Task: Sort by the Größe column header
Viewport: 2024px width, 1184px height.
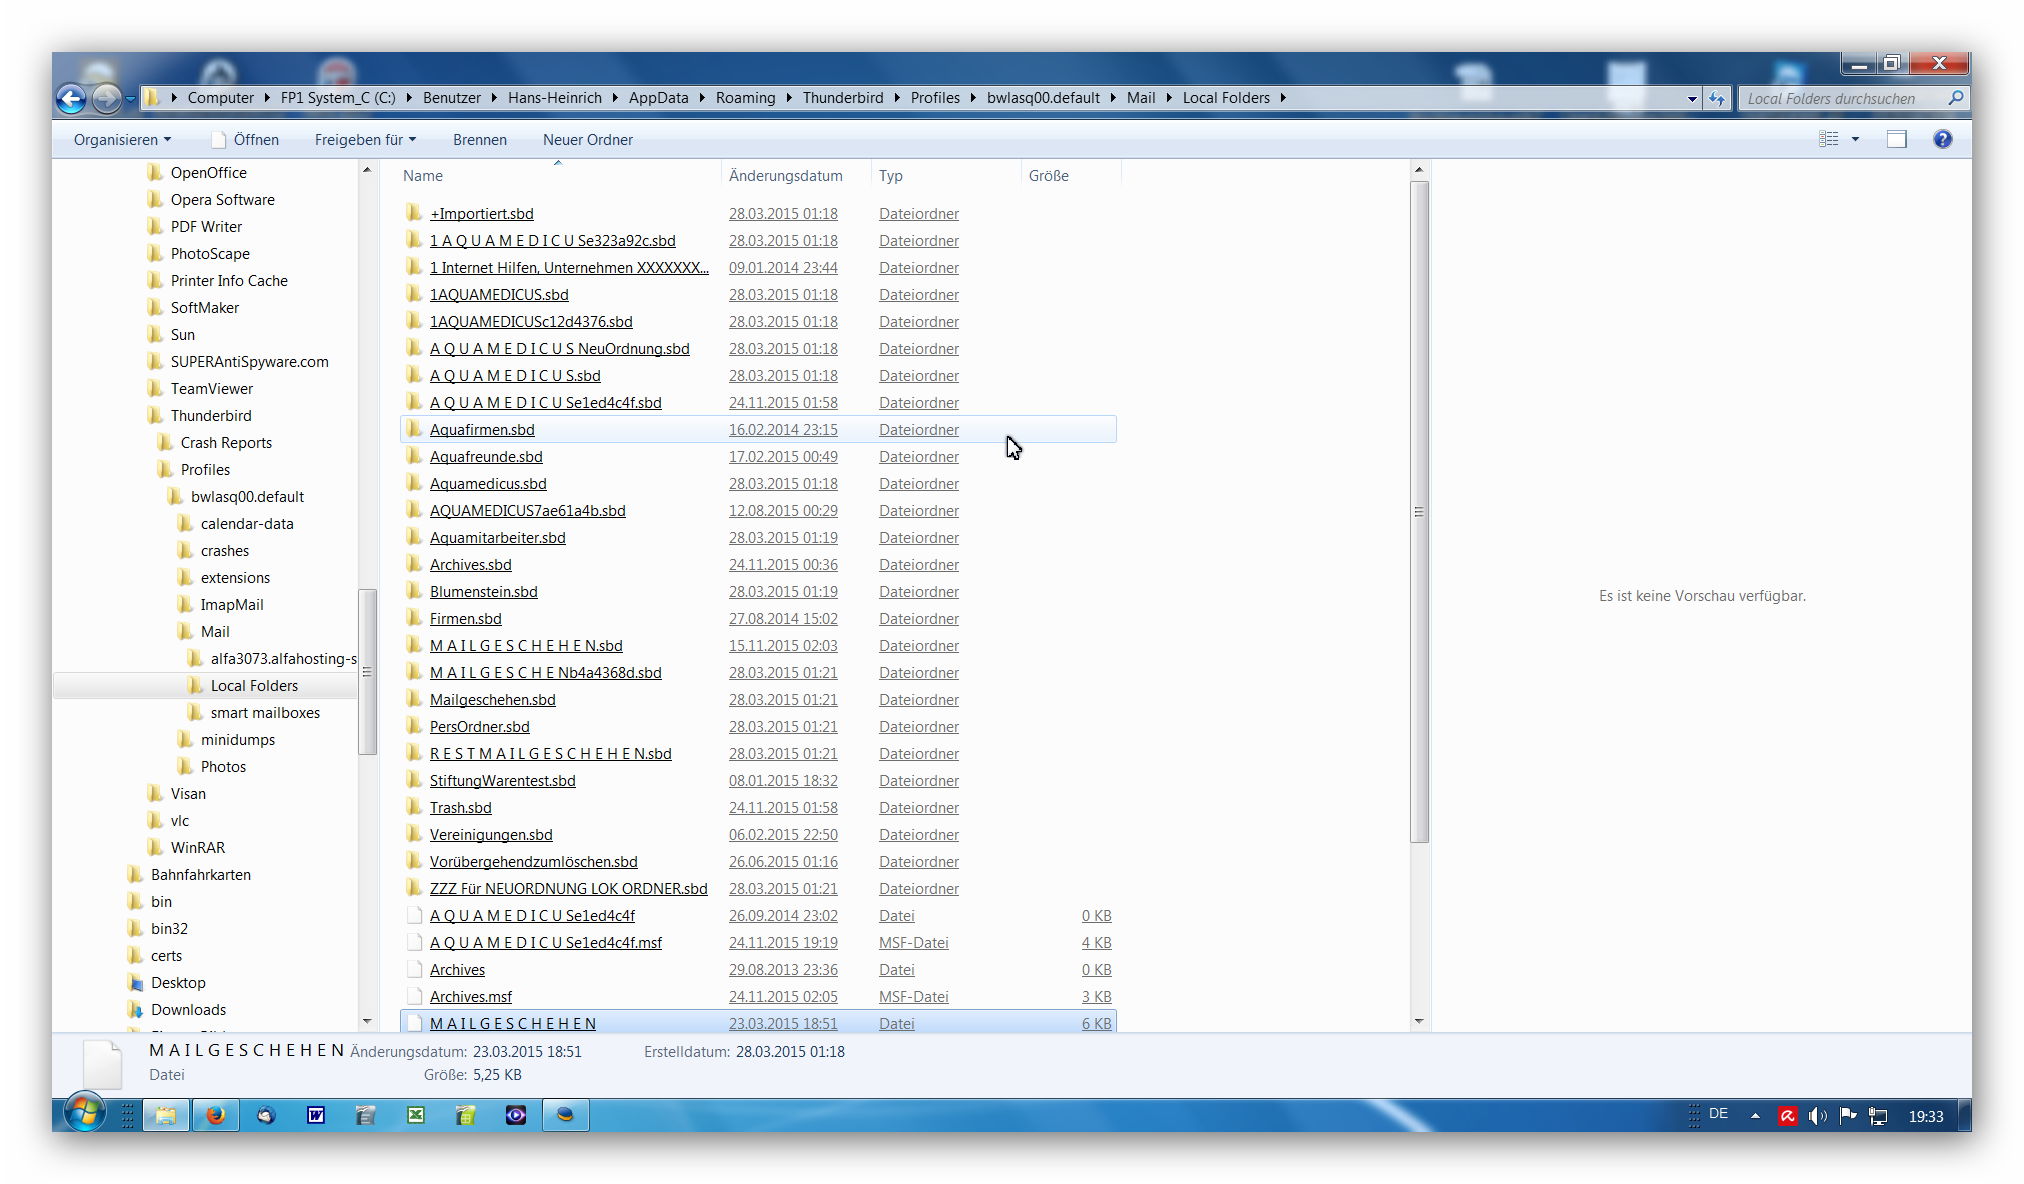Action: tap(1048, 175)
